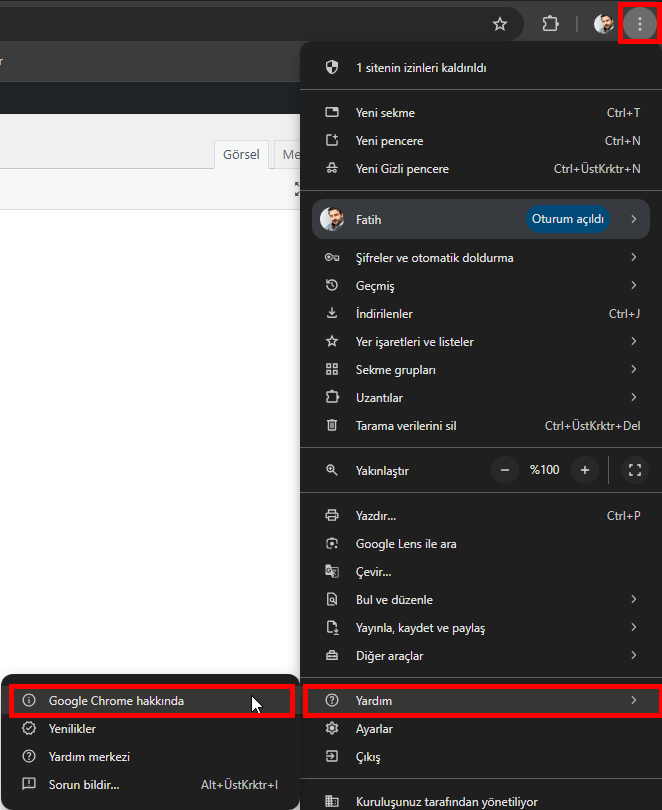Screen dimensions: 662x810
Task: Click the trash icon for Tarama verilerini sil
Action: (x=333, y=425)
